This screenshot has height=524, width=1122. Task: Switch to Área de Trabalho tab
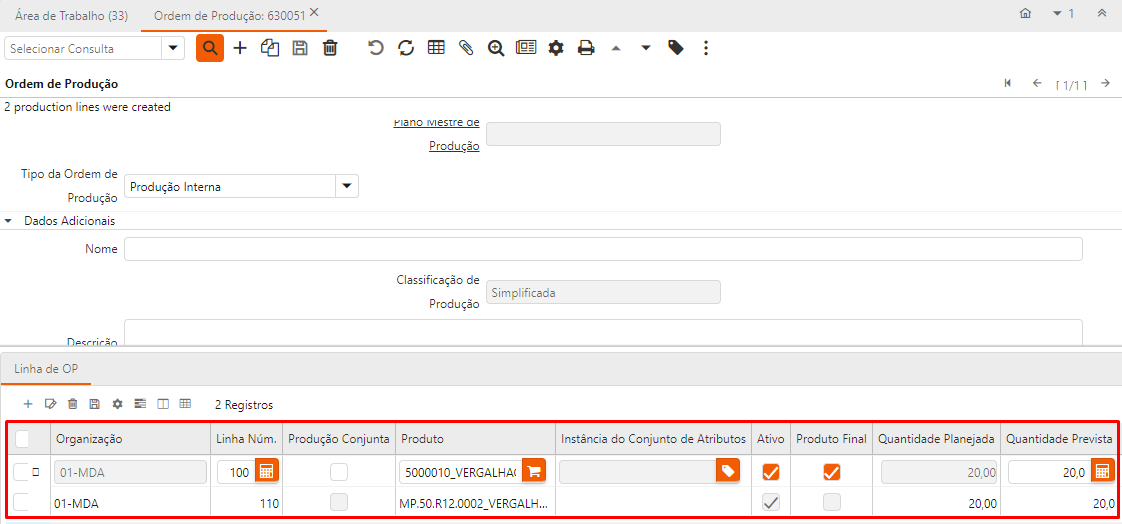click(71, 15)
